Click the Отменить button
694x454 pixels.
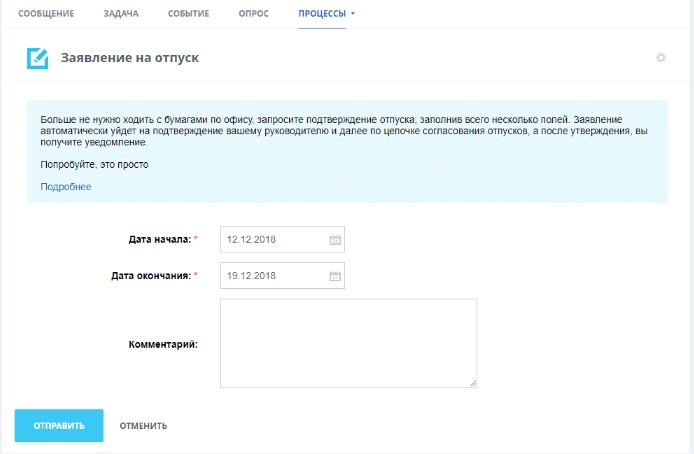143,426
